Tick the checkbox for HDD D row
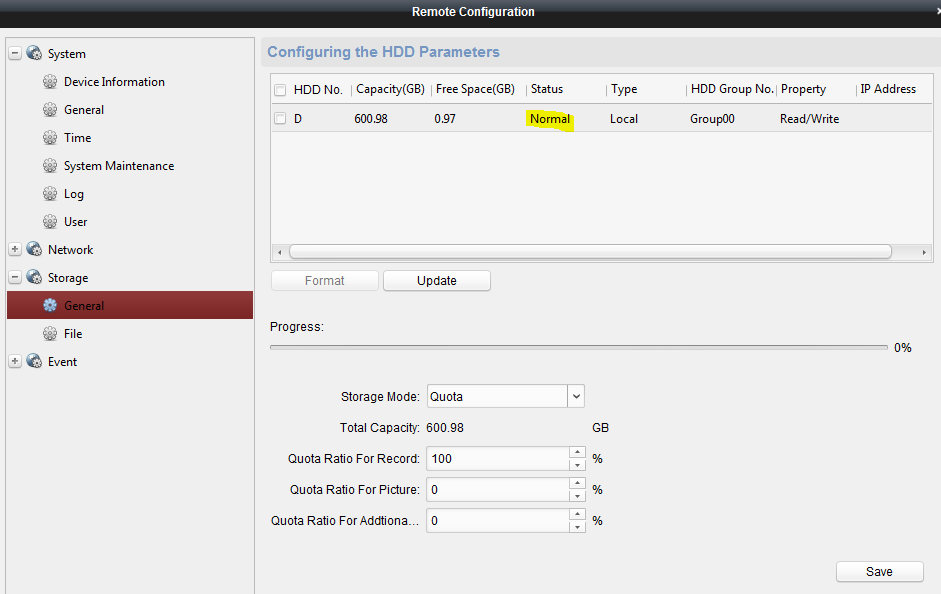941x594 pixels. (x=280, y=119)
